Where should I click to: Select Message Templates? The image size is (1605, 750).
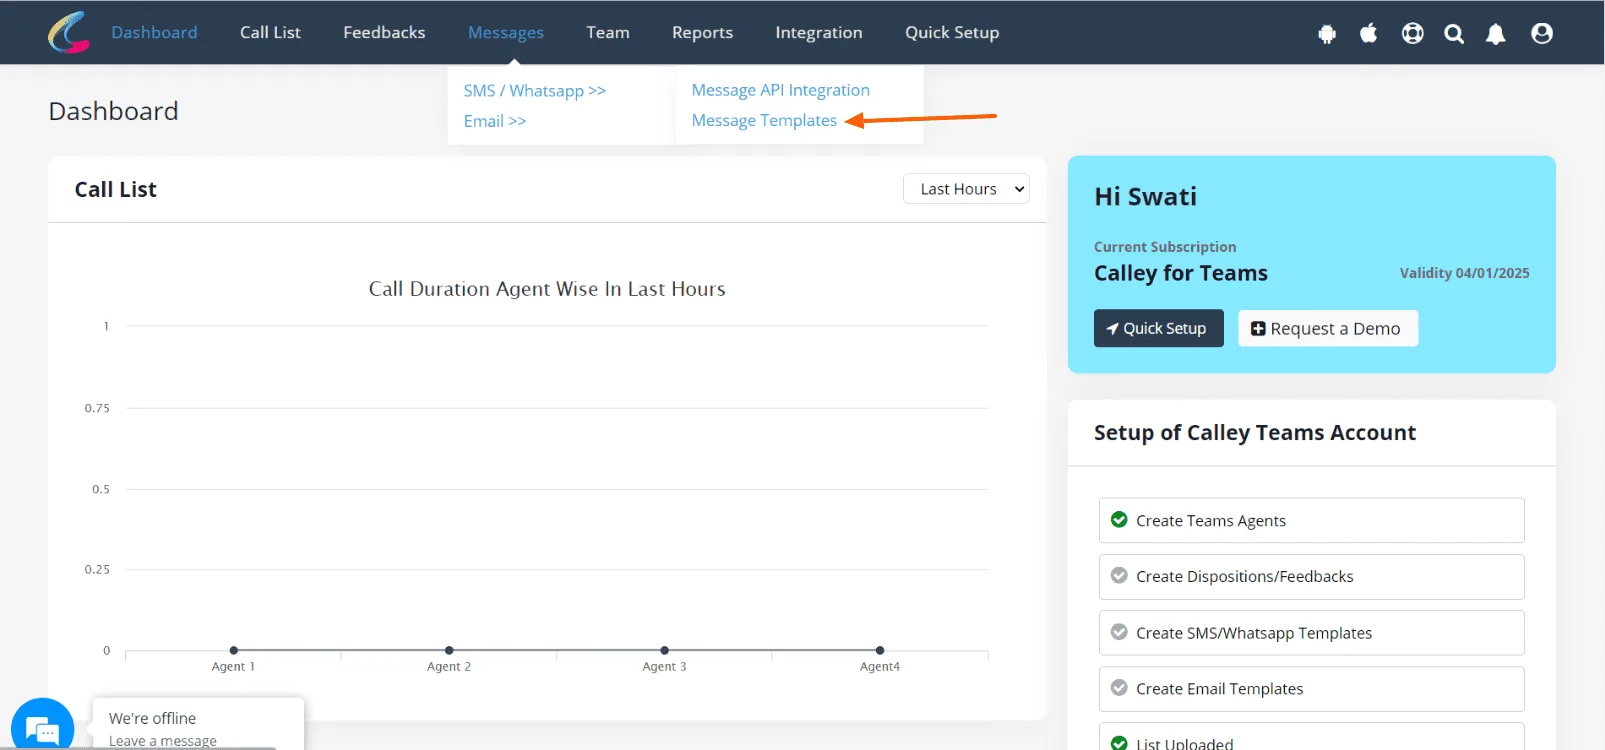coord(764,120)
